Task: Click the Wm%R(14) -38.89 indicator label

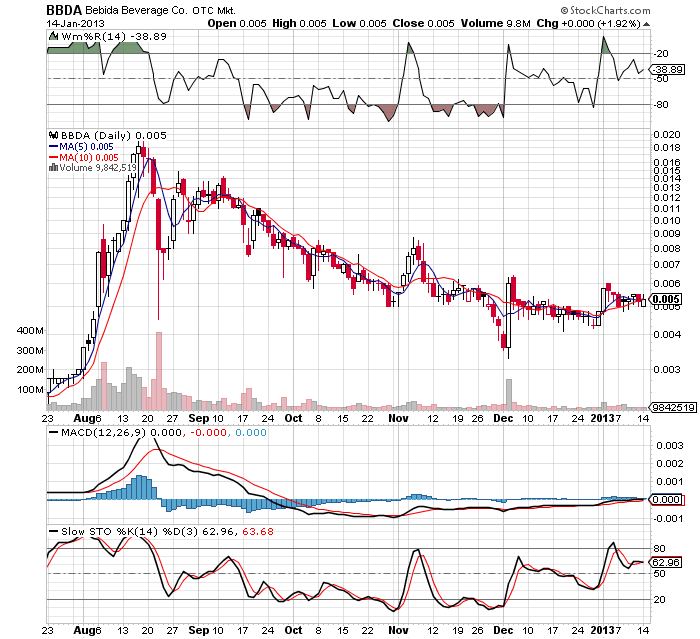Action: [114, 36]
